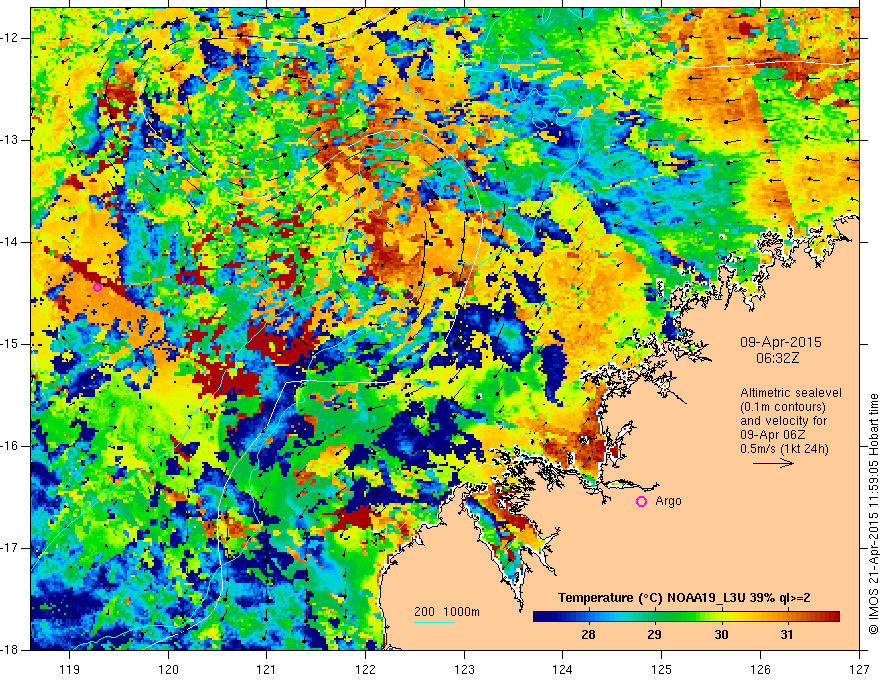
Task: Click the Argo legend circle marker
Action: pyautogui.click(x=641, y=501)
